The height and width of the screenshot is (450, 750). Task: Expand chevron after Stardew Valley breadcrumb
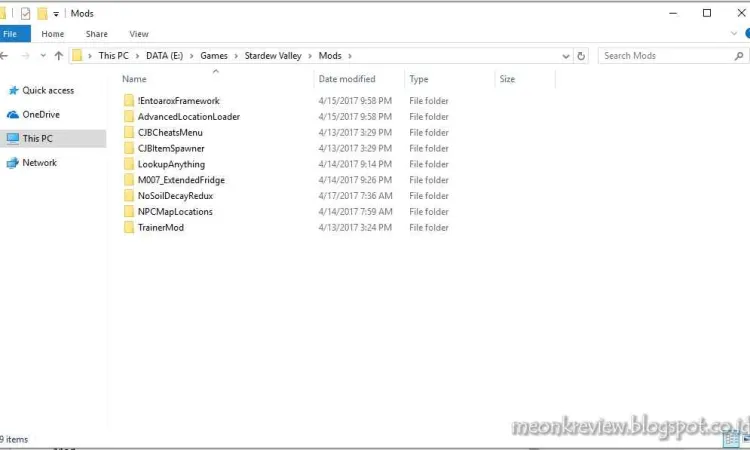tap(310, 56)
